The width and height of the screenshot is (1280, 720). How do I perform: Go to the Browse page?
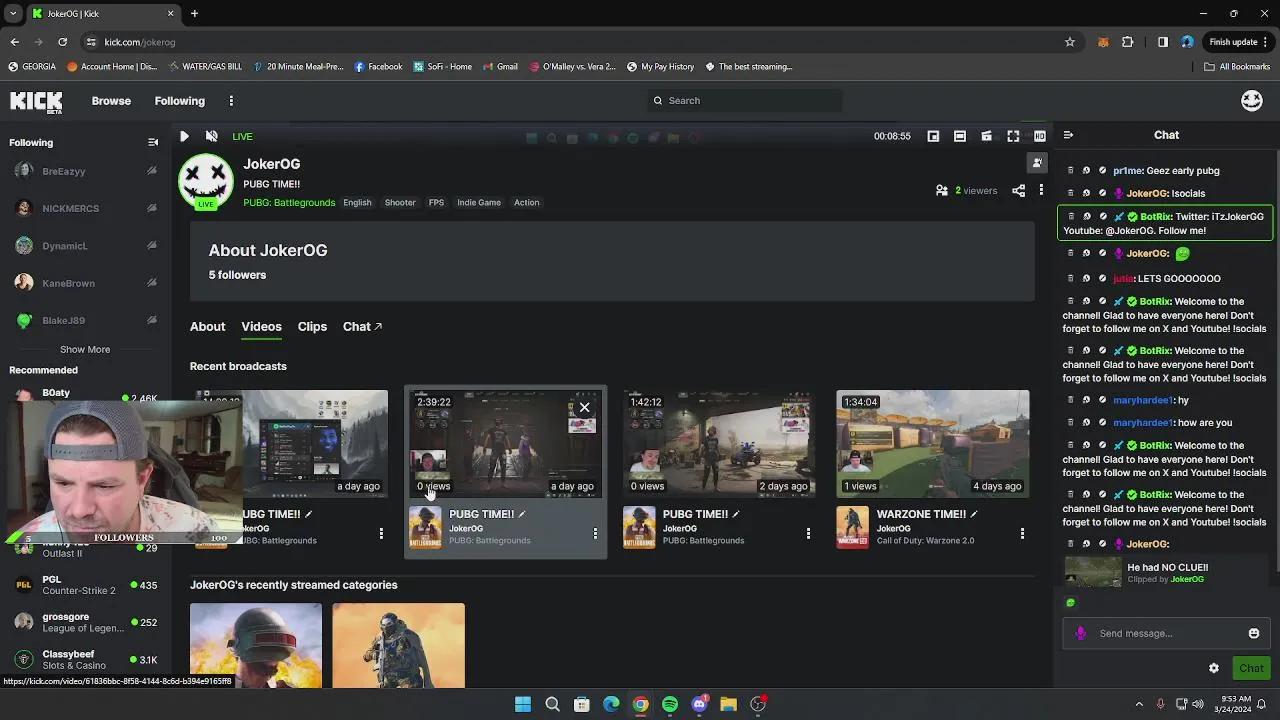(111, 101)
